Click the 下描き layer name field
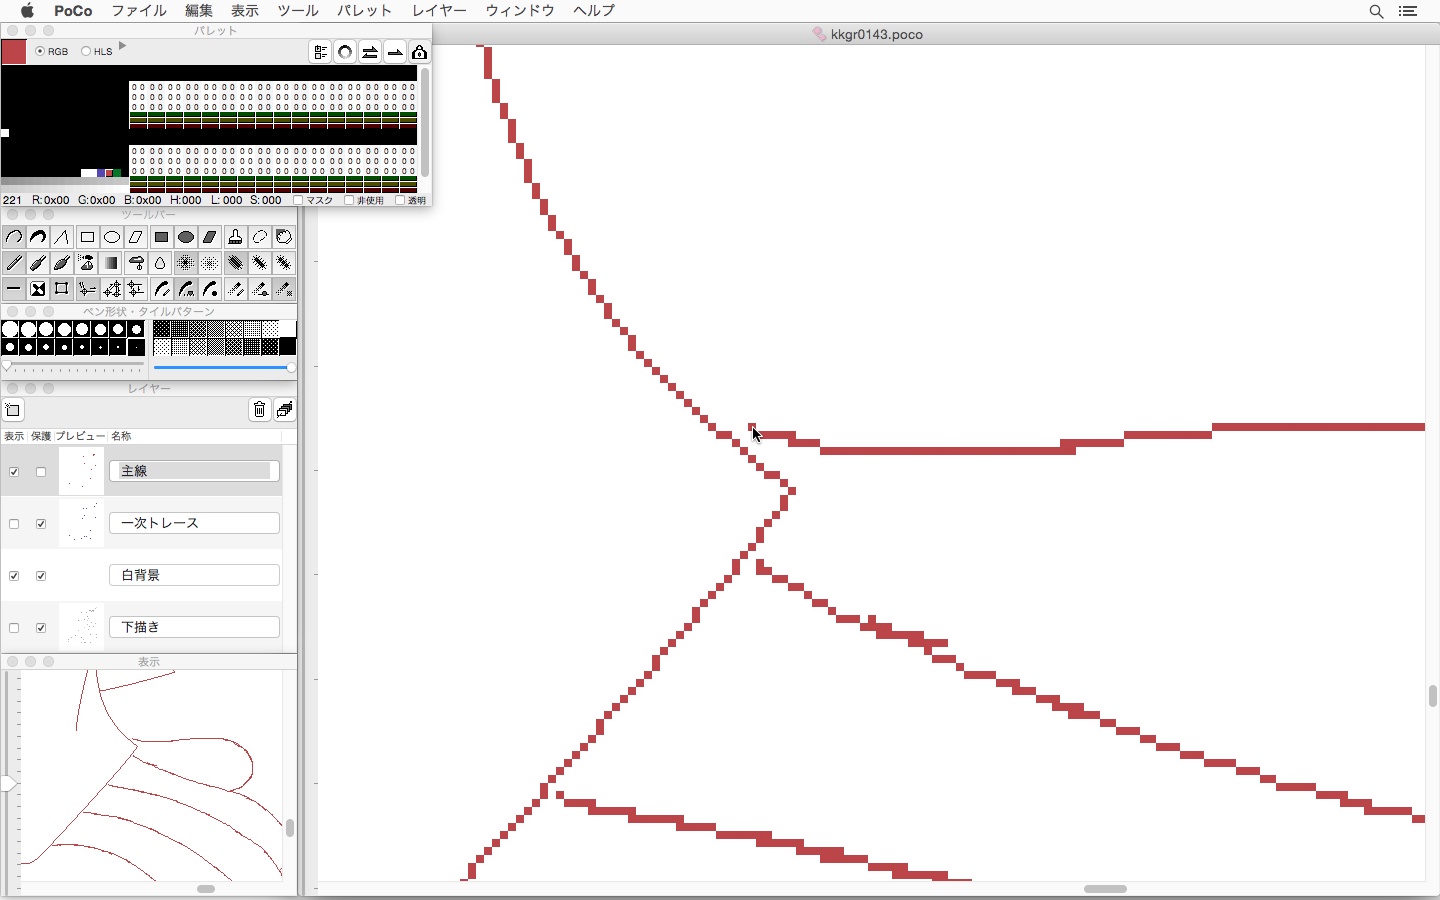The width and height of the screenshot is (1440, 900). 194,627
